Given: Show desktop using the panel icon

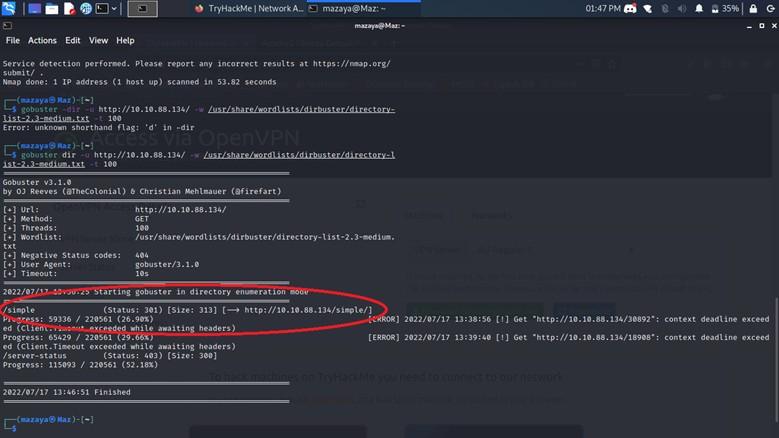Looking at the screenshot, I should point(33,8).
